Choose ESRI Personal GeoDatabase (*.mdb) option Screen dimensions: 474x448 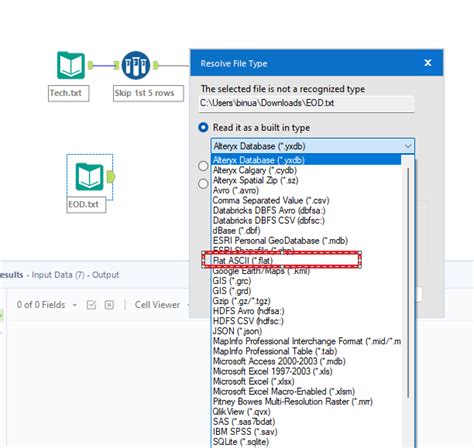(306, 241)
